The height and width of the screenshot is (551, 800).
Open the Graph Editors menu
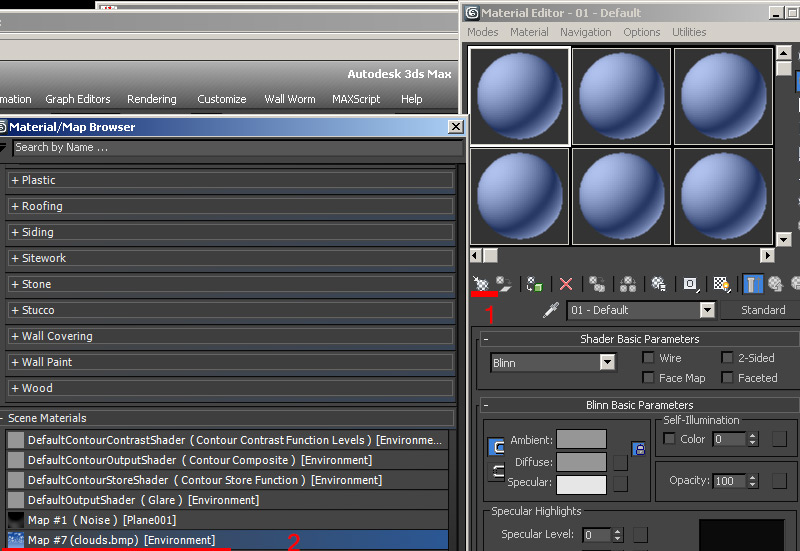tap(78, 99)
